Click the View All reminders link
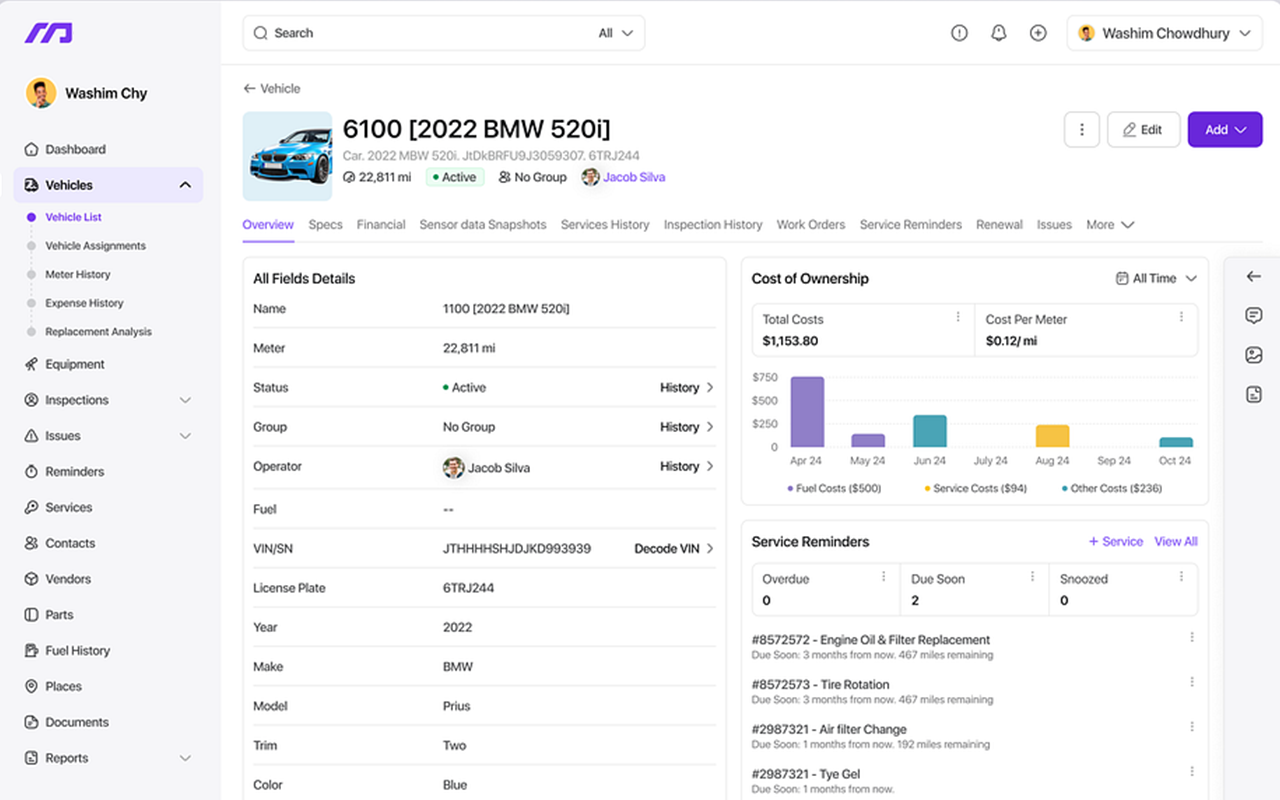This screenshot has width=1280, height=800. [1175, 542]
